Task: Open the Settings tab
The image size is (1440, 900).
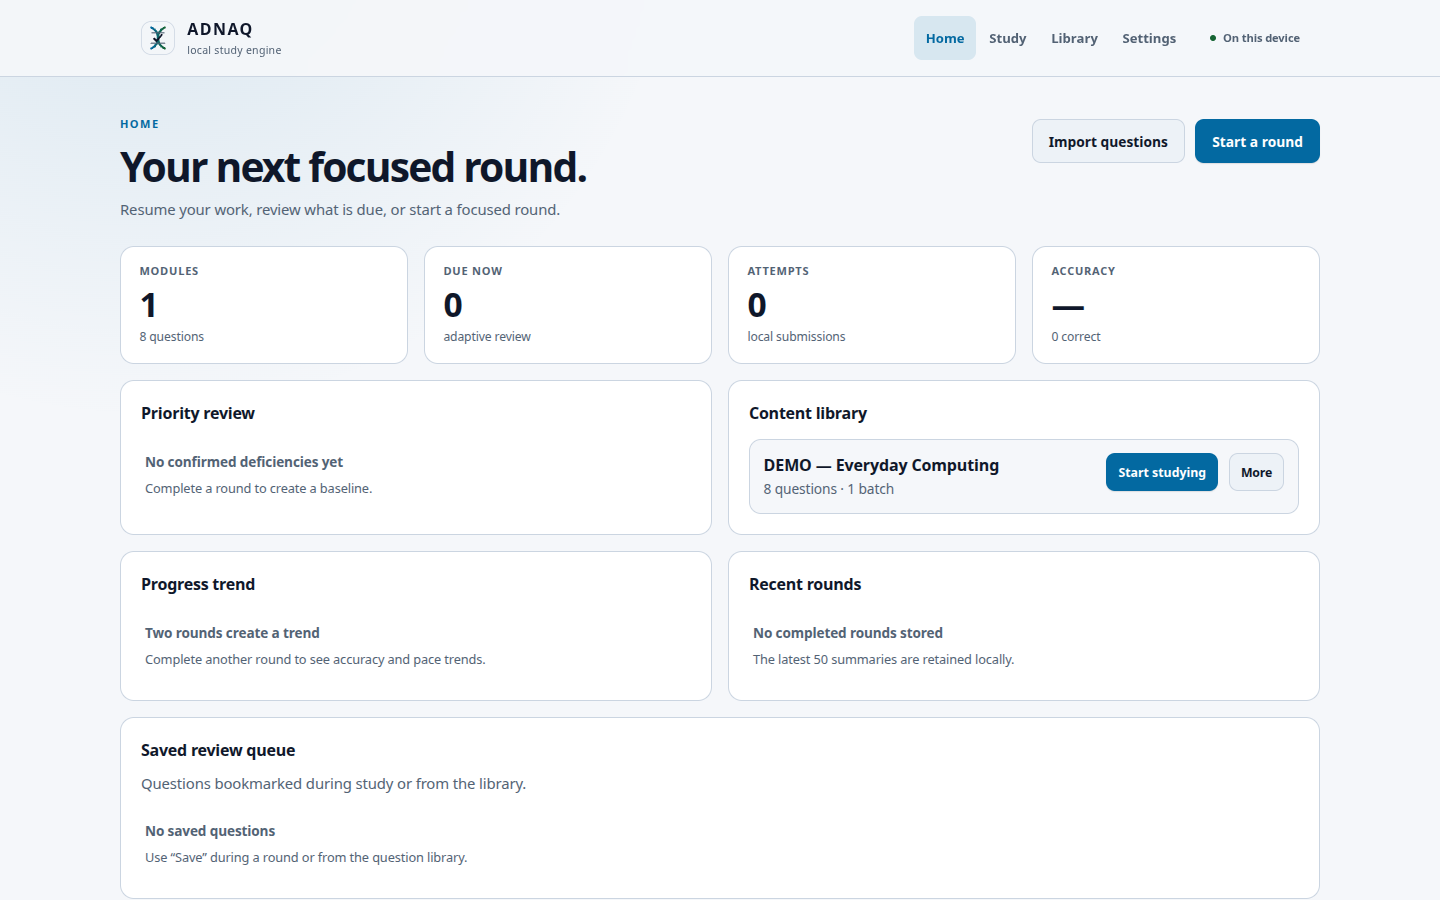Action: [1149, 38]
